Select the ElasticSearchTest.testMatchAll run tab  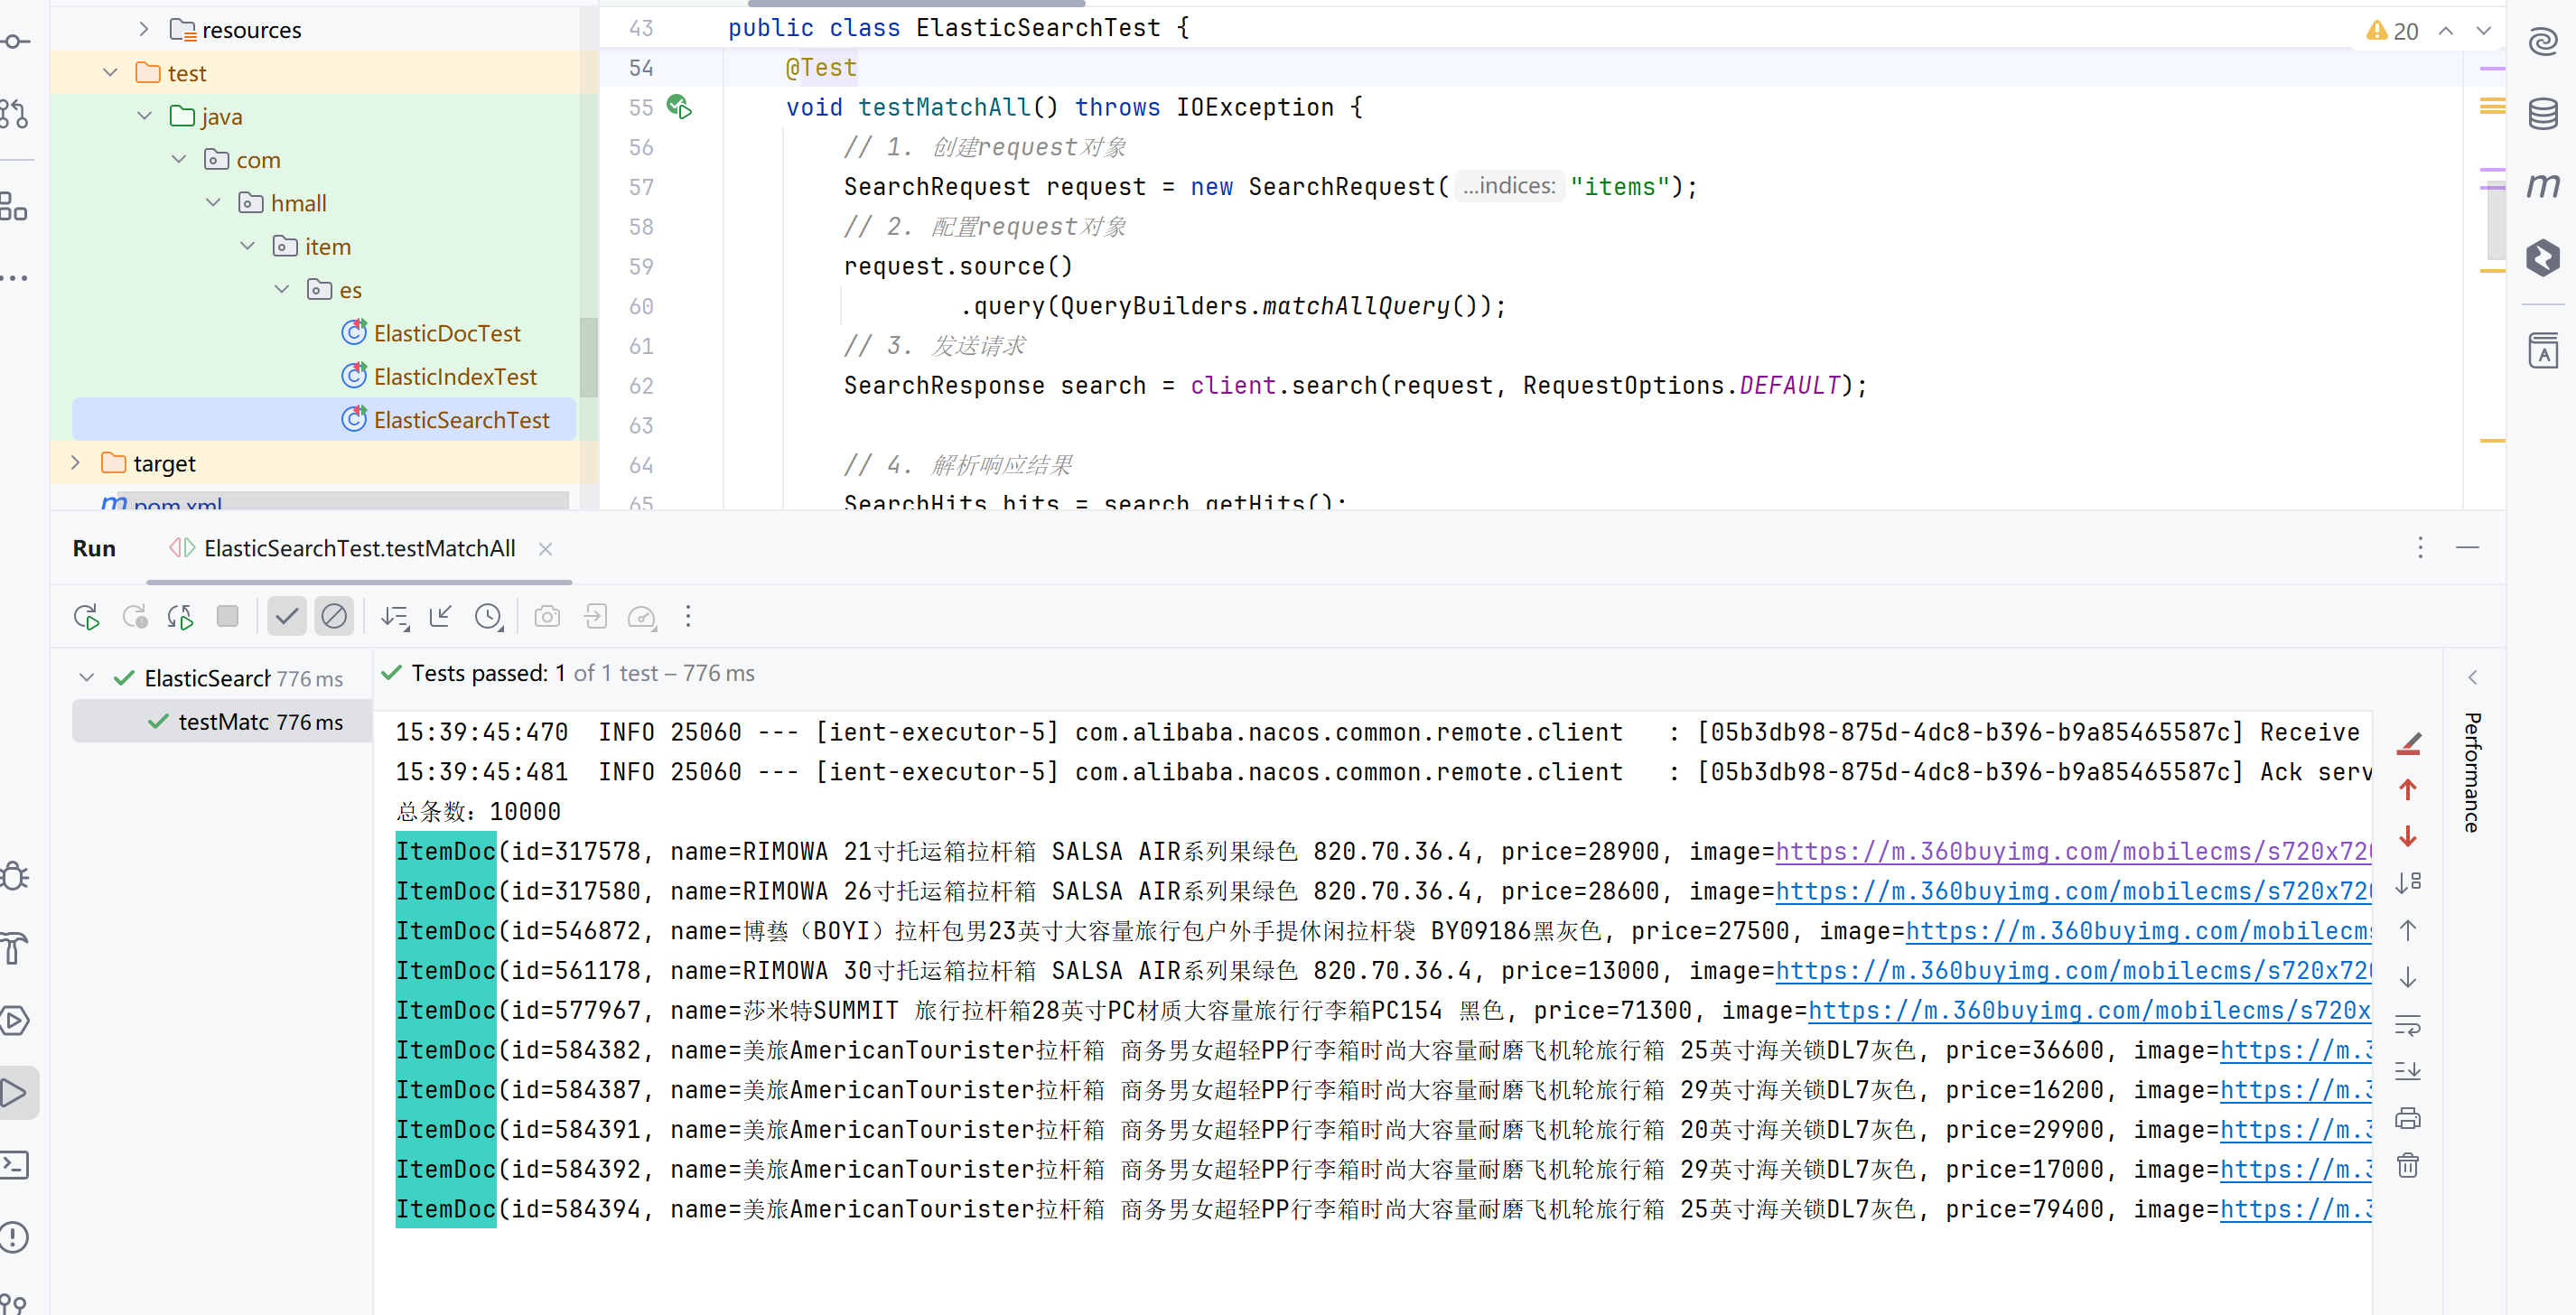pos(359,548)
